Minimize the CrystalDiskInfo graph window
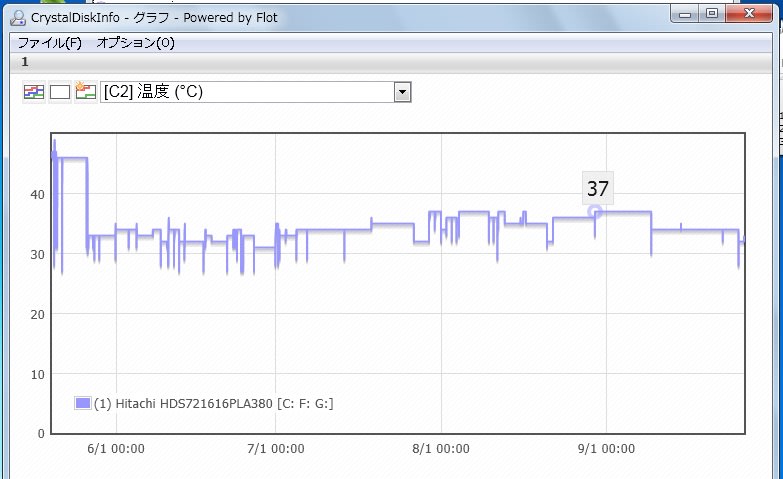 [x=685, y=14]
